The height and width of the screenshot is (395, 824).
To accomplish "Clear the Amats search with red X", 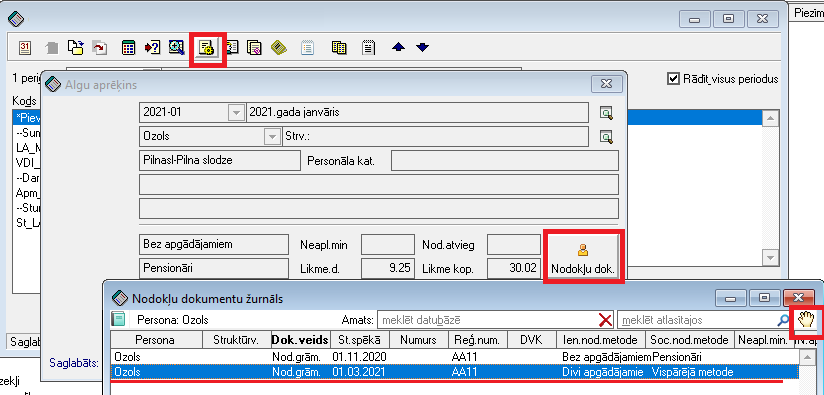I will click(606, 319).
